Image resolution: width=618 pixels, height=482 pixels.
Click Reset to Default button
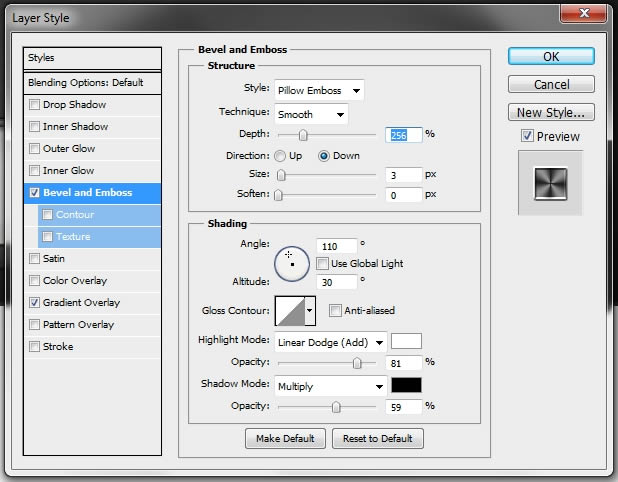coord(378,439)
